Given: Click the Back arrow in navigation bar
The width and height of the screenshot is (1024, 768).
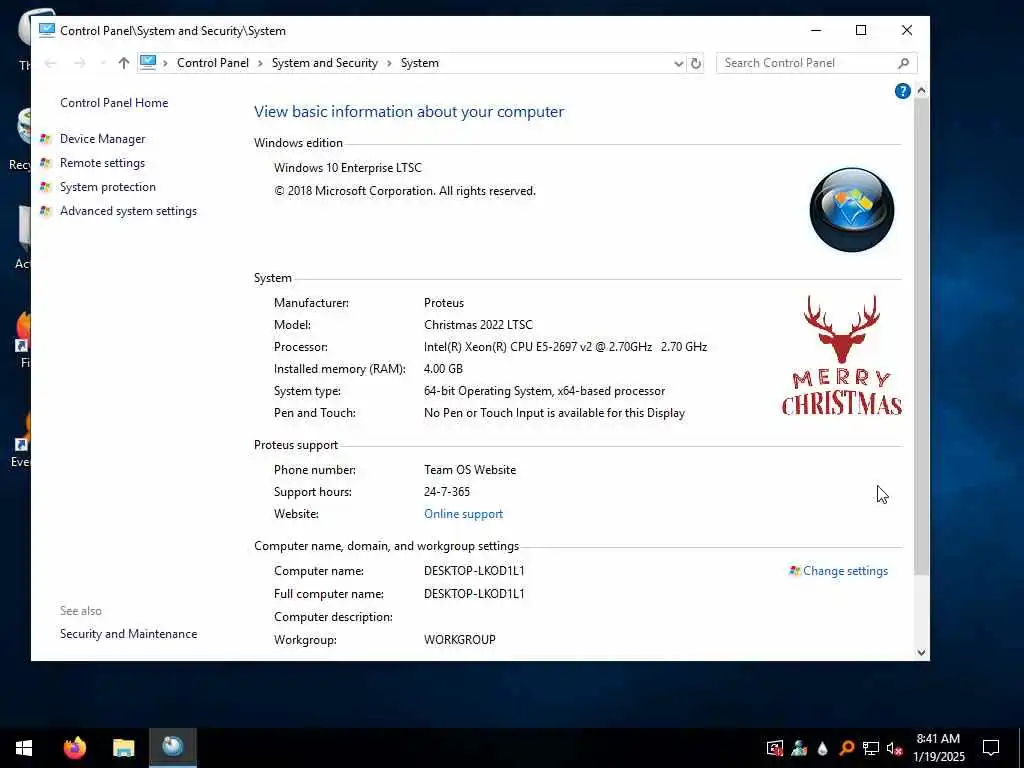Looking at the screenshot, I should click(x=50, y=63).
